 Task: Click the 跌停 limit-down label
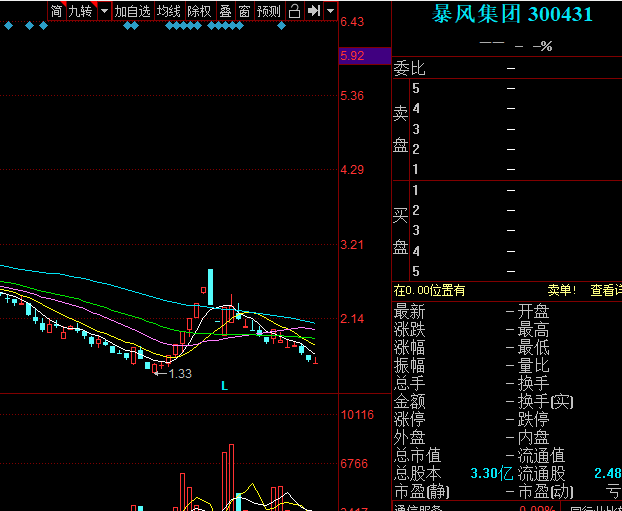534,419
